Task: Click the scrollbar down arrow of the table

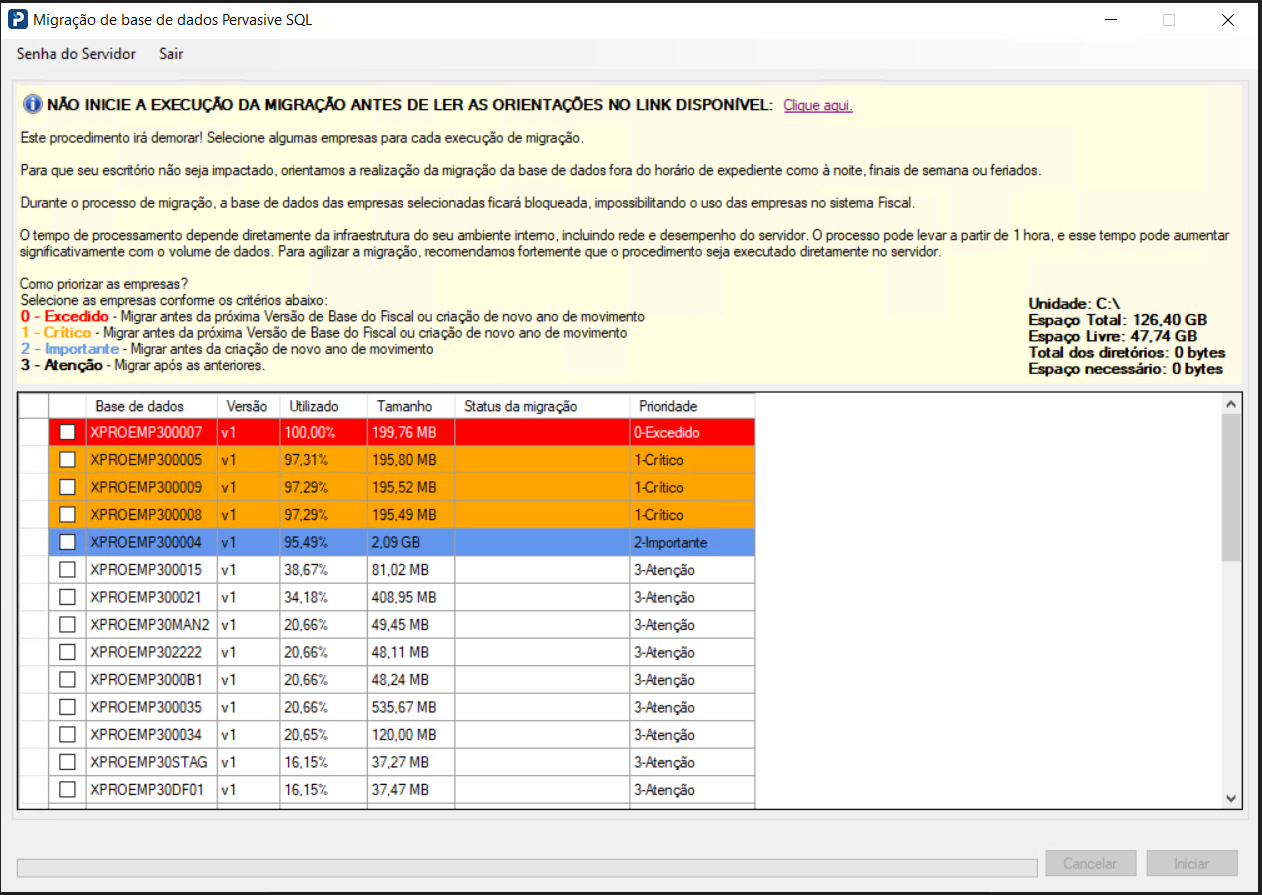Action: click(1232, 797)
